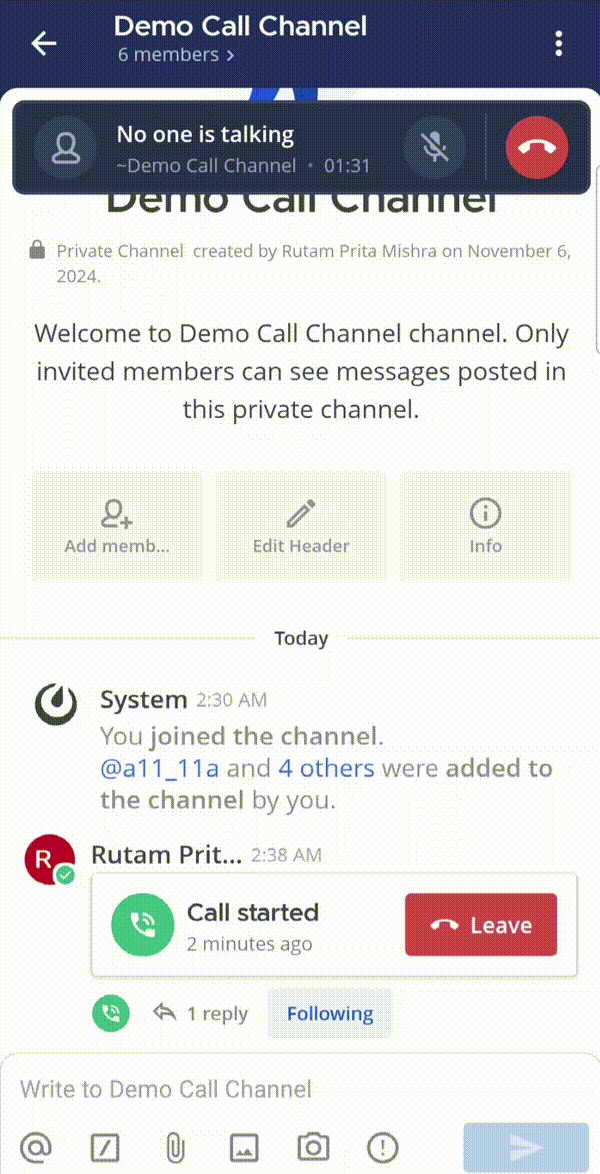Open the 1 reply thread
The width and height of the screenshot is (600, 1174).
point(200,1013)
